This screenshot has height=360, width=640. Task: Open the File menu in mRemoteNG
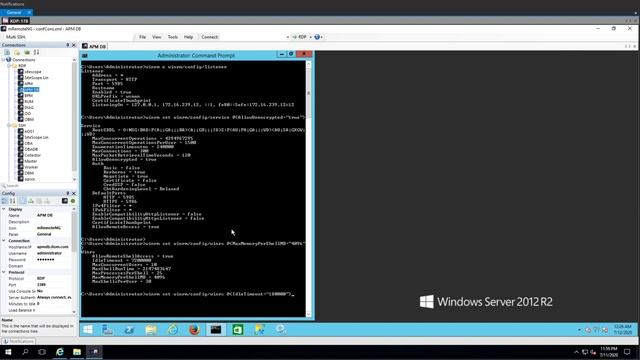142,37
